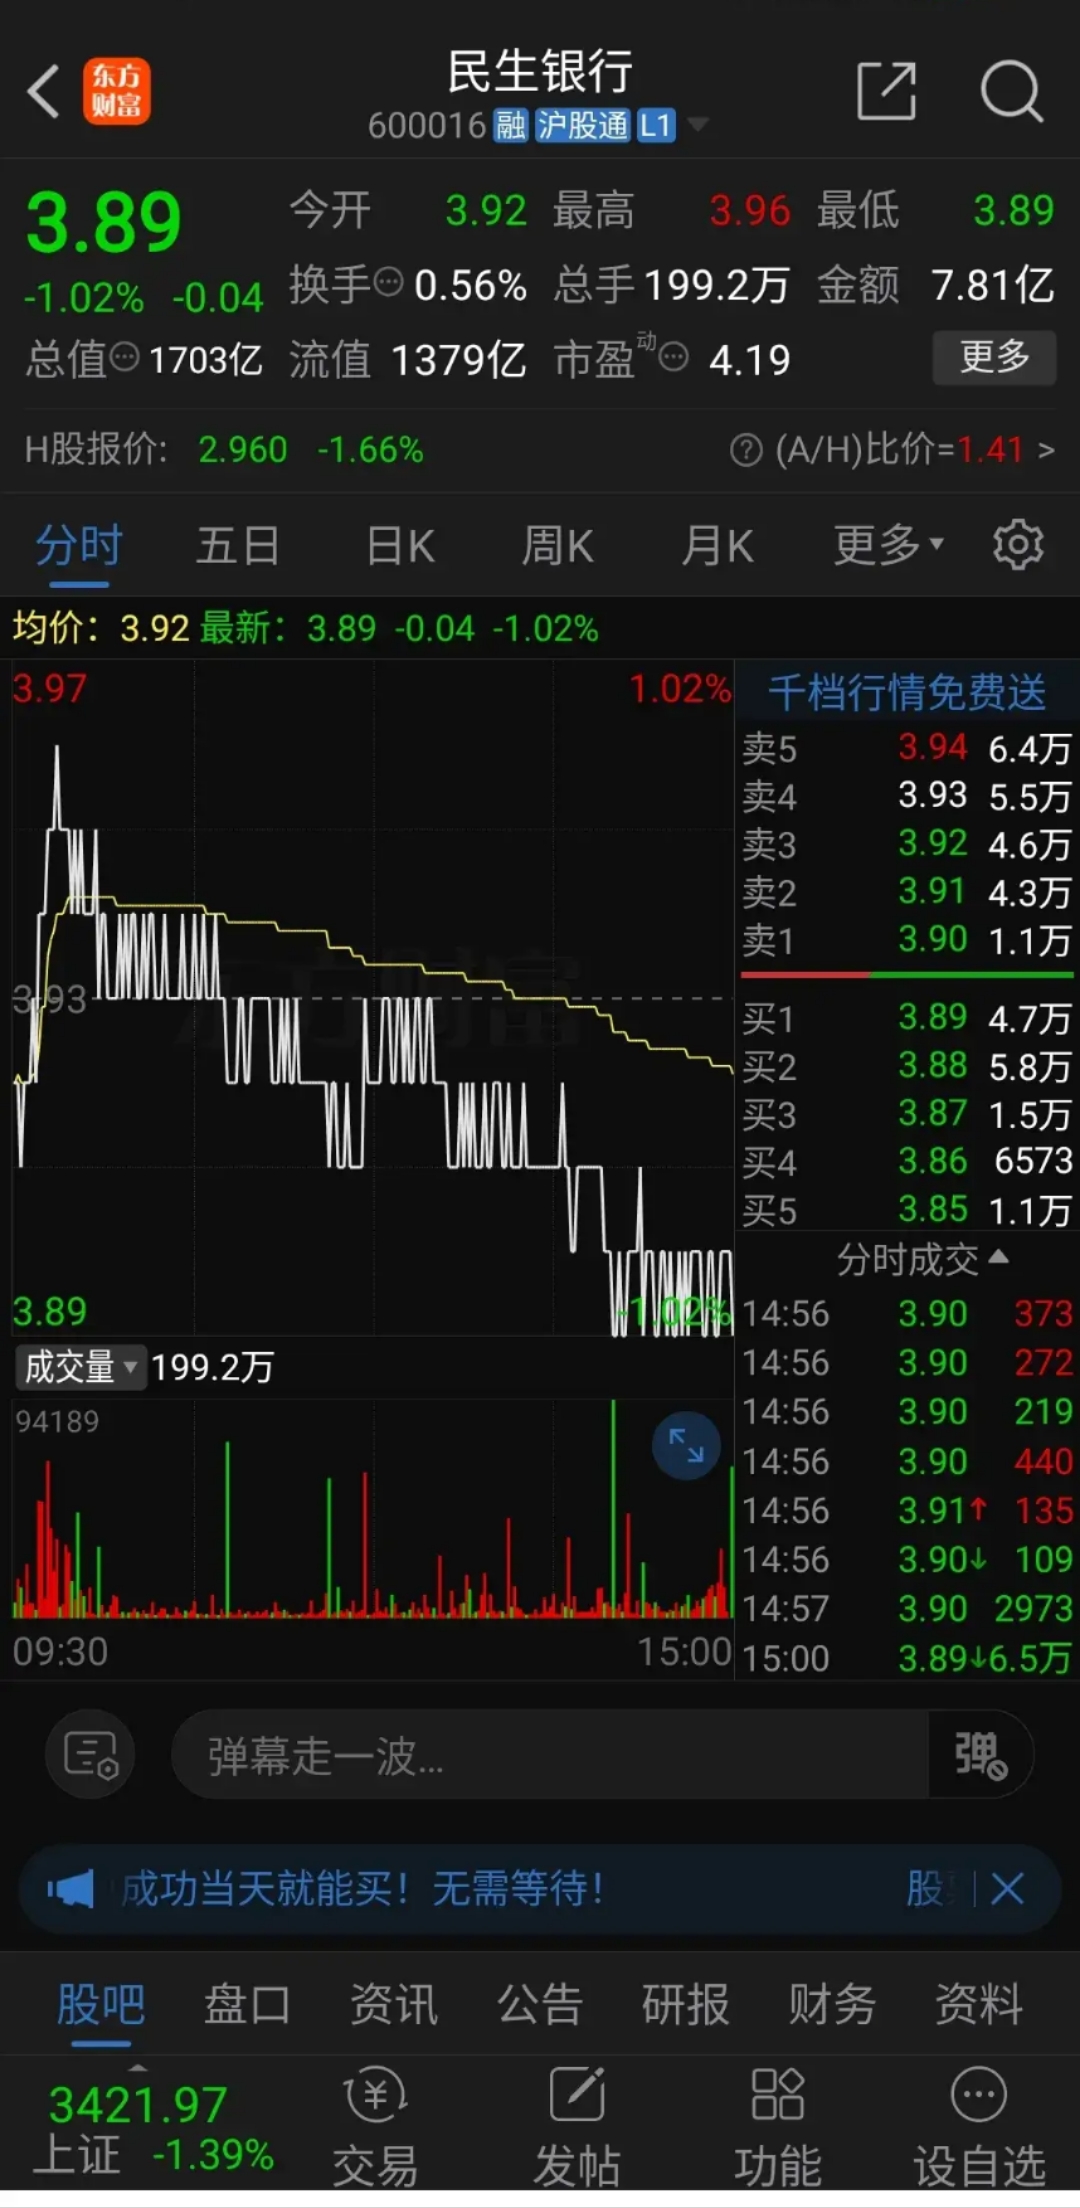Screen dimensions: 1080x2208
Task: Tap the back arrow icon
Action: click(43, 92)
